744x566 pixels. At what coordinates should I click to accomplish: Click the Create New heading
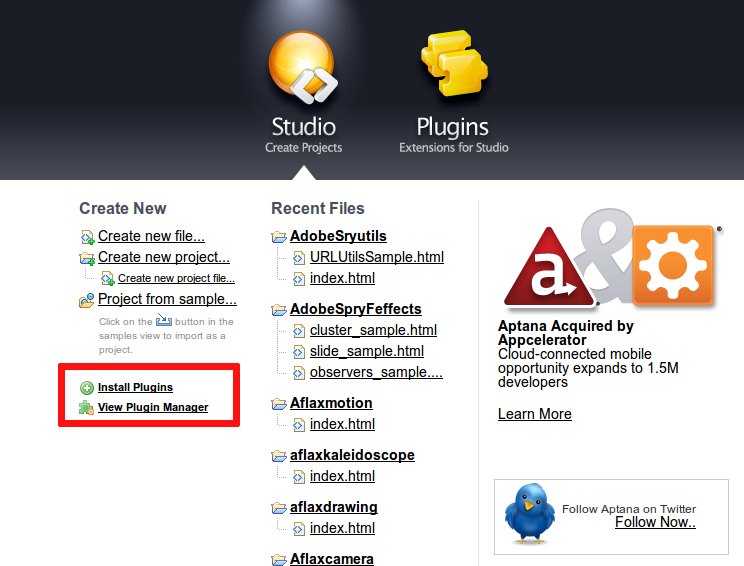pos(123,208)
